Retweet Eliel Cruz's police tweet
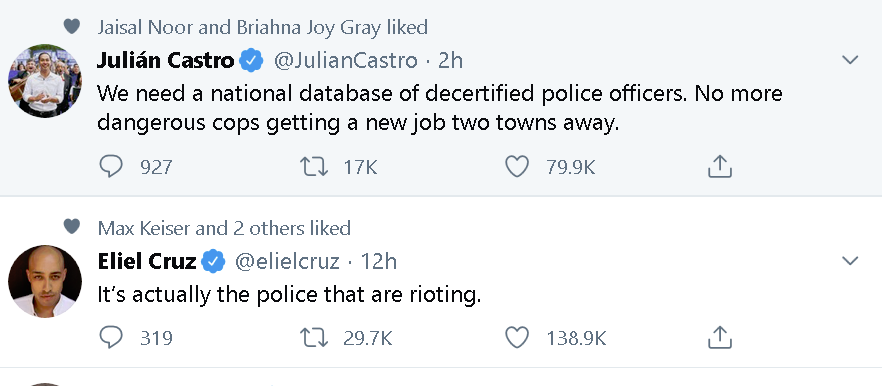 314,338
